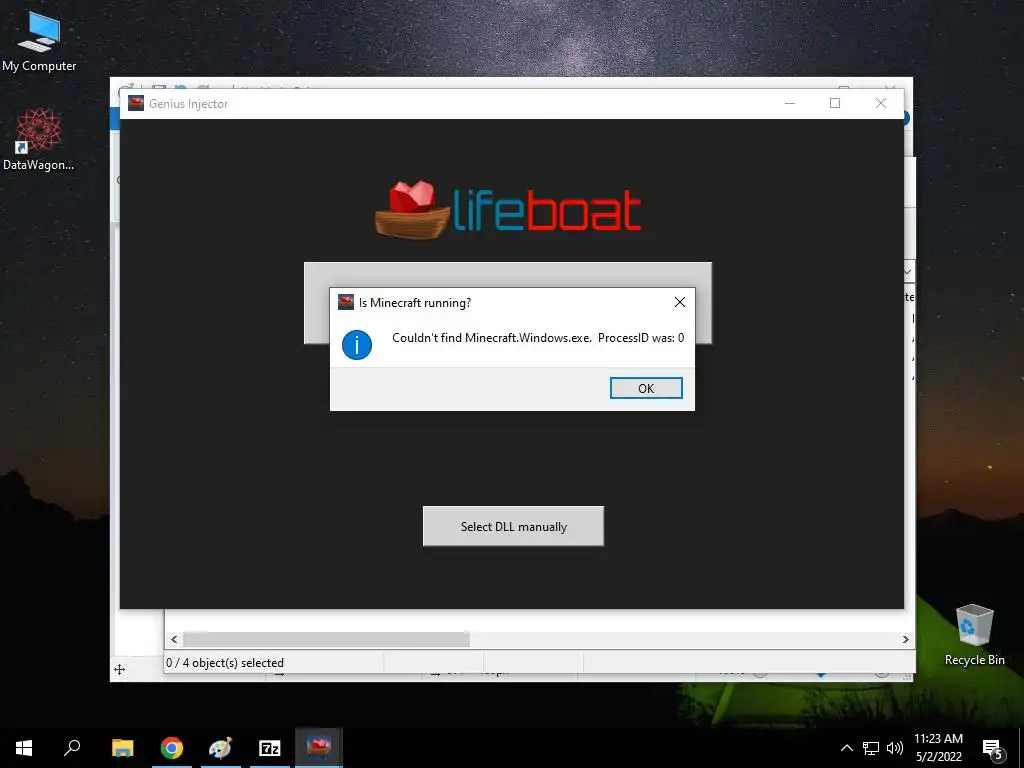This screenshot has height=768, width=1024.
Task: Open the volume speaker tray icon
Action: pos(895,748)
